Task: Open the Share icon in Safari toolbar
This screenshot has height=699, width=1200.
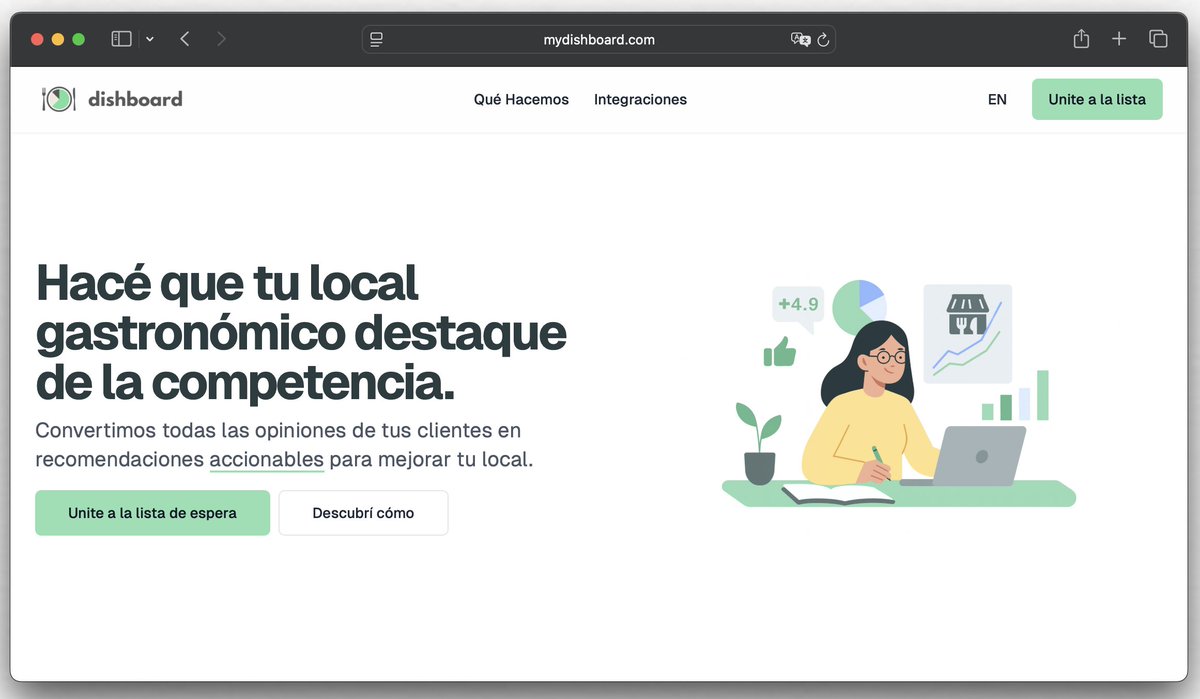Action: (x=1081, y=39)
